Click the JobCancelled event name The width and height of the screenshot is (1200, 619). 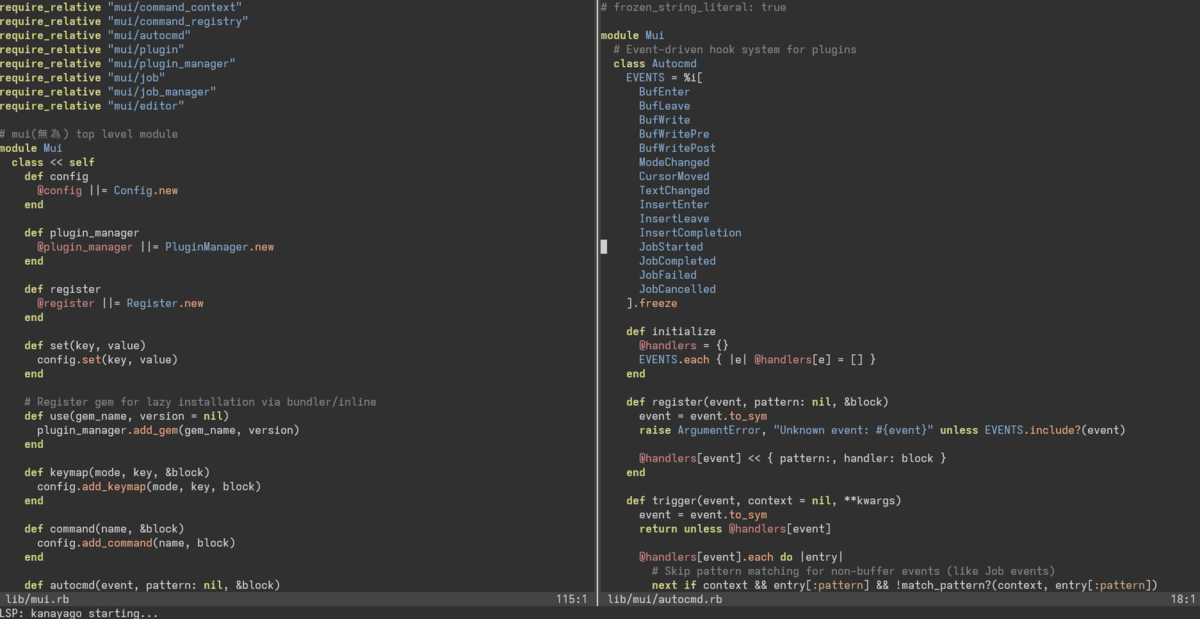click(677, 289)
